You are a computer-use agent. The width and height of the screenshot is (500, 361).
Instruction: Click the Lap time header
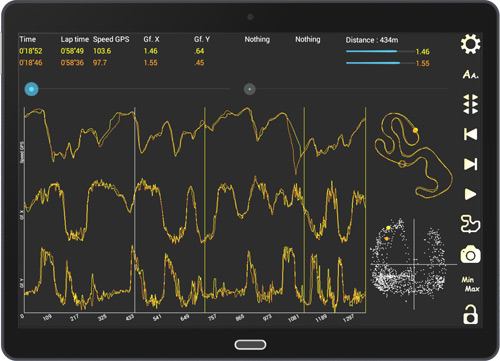[x=75, y=39]
